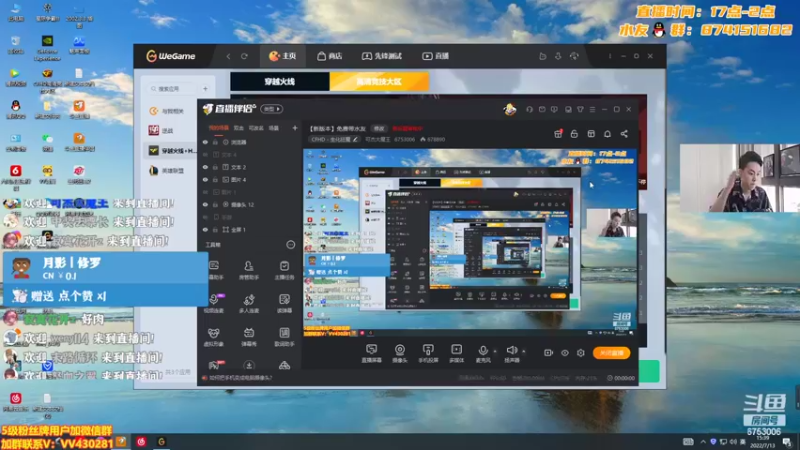Edit the CFHD stream category selector
Image resolution: width=800 pixels, height=450 pixels.
click(x=335, y=139)
